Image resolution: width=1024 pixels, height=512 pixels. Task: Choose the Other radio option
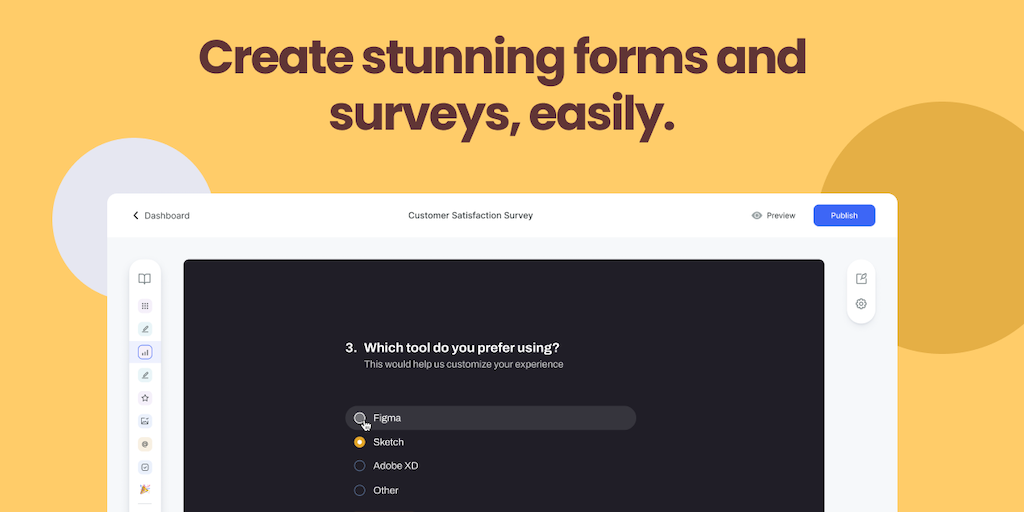(360, 490)
